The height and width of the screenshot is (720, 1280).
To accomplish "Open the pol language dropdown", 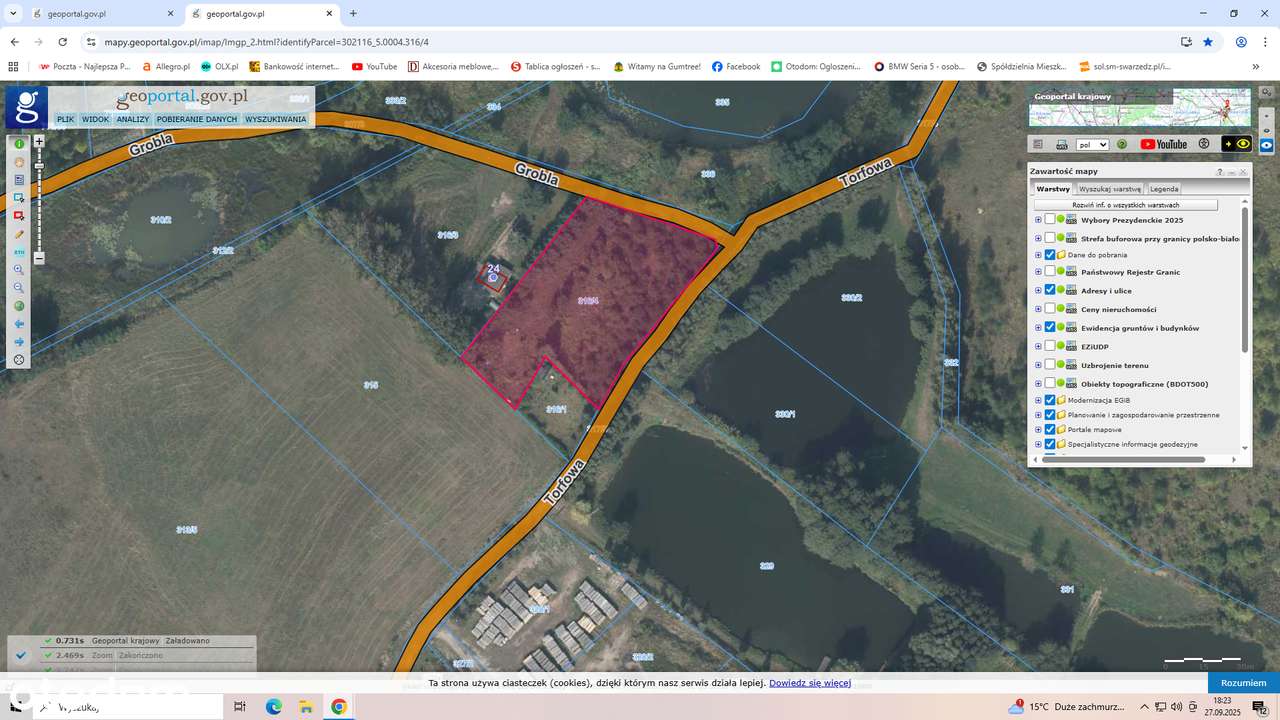I will pos(1093,144).
